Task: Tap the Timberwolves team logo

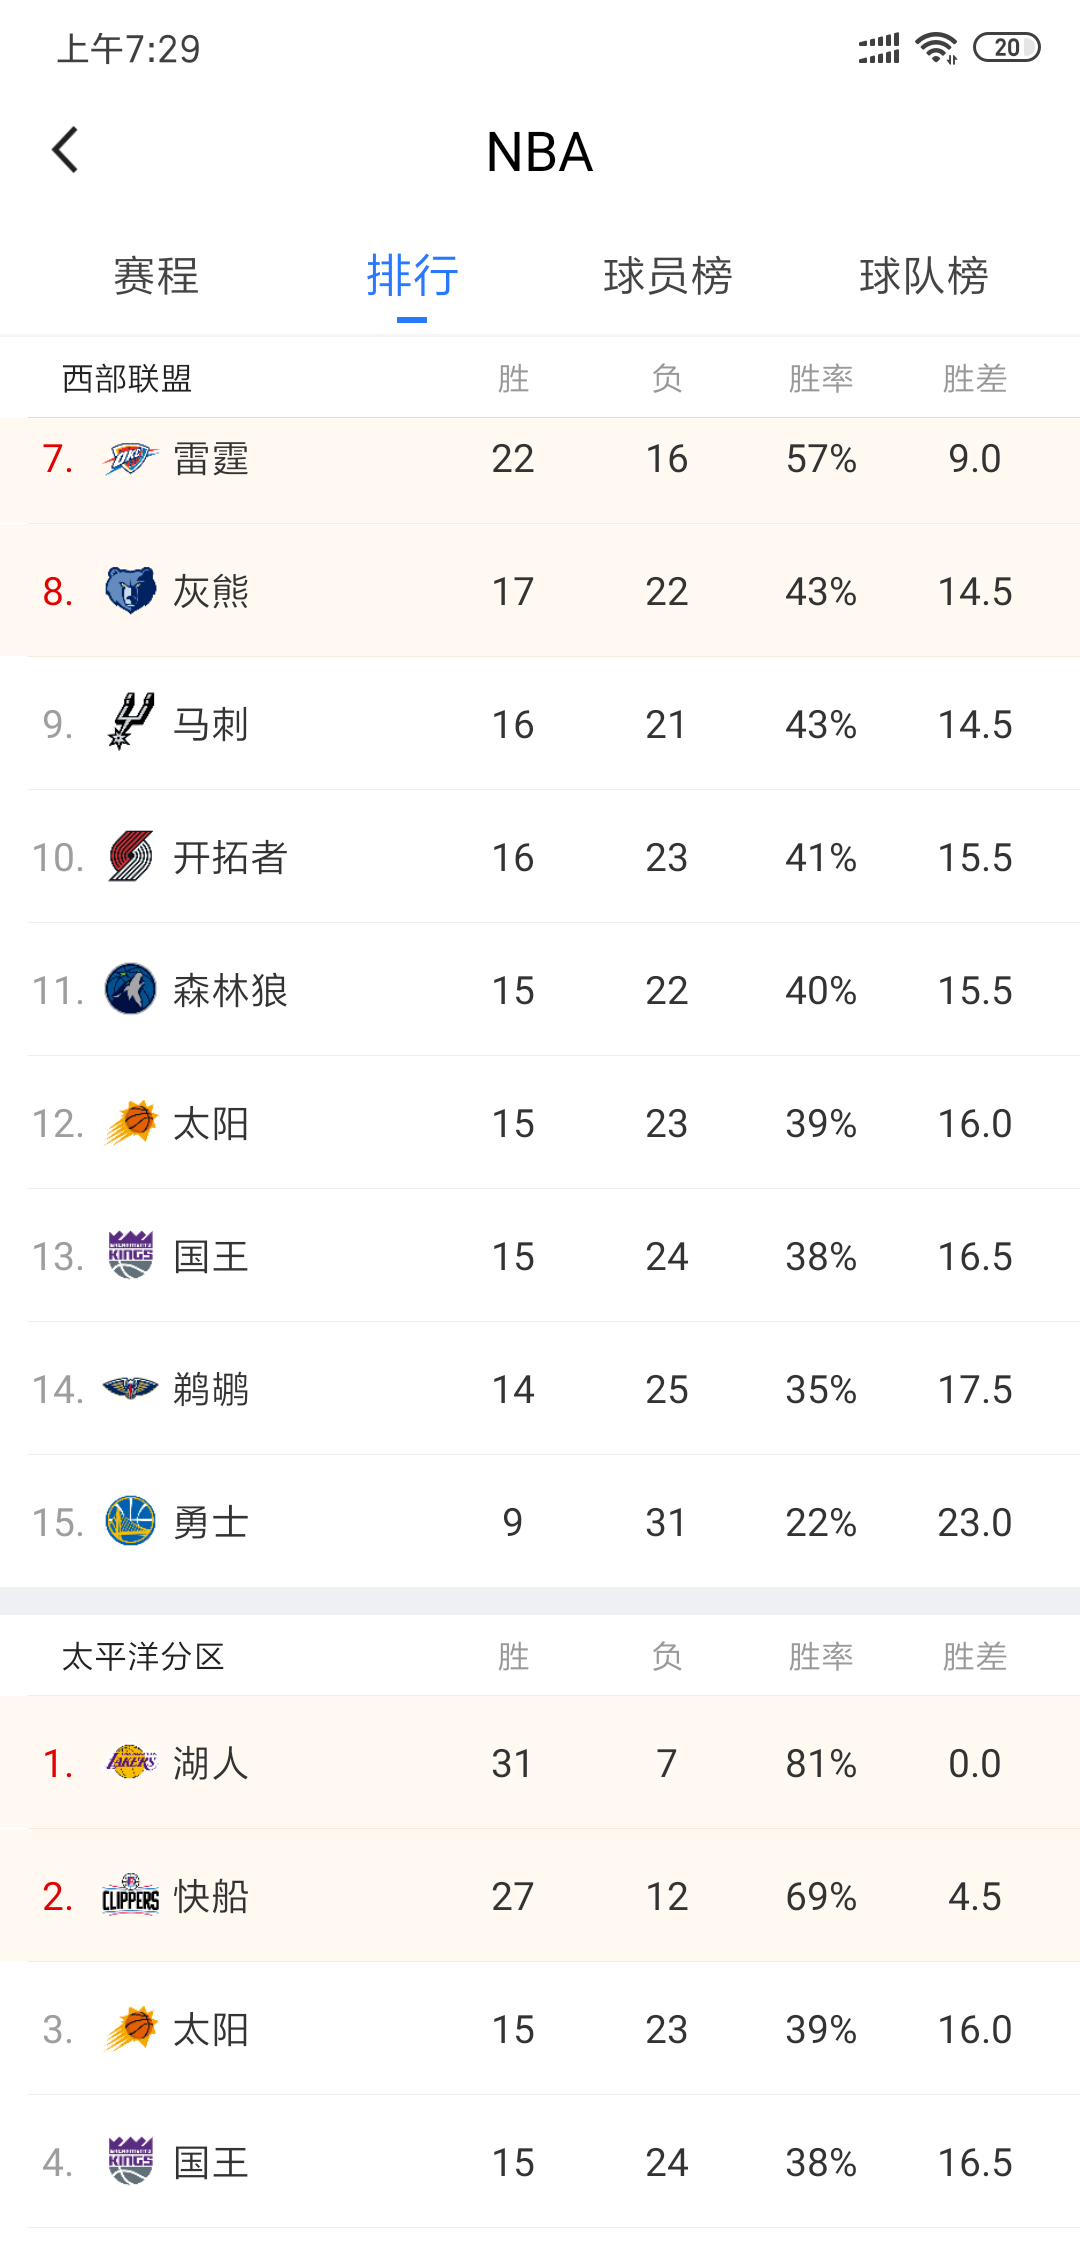Action: [130, 990]
